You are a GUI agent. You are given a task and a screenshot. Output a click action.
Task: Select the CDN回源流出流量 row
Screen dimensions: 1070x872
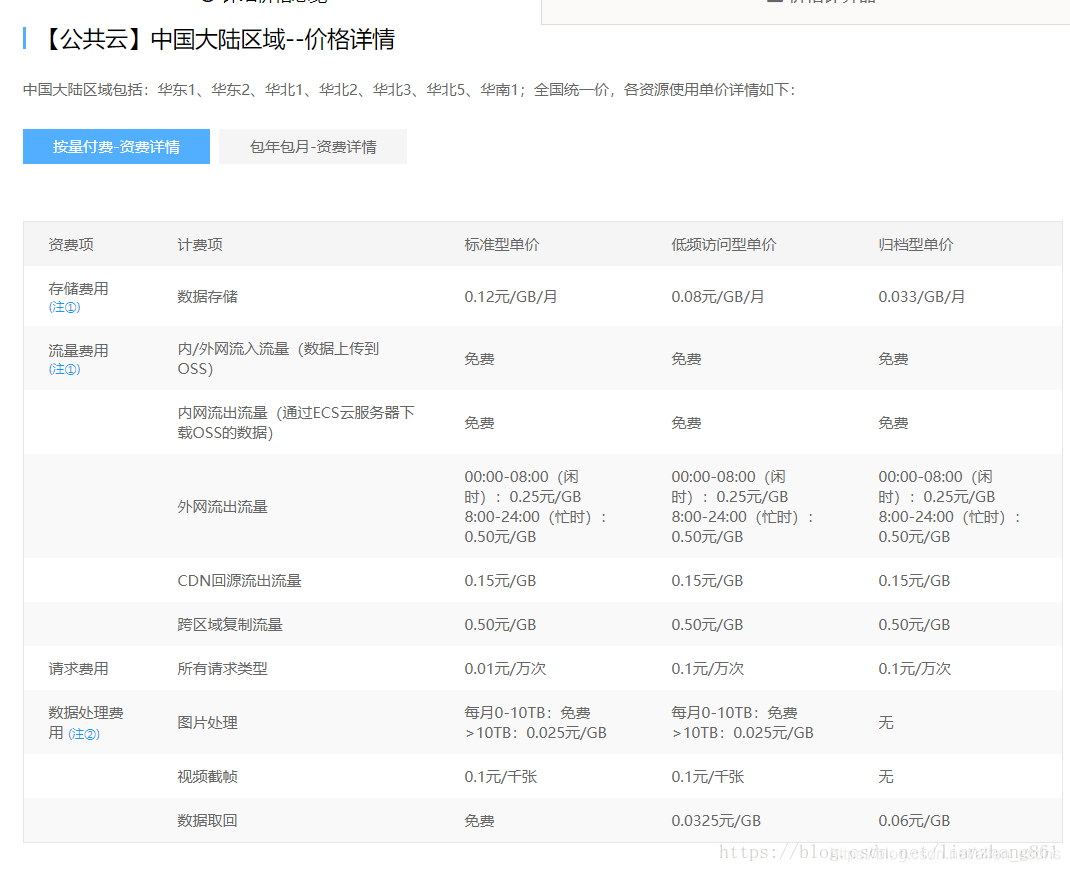pos(239,580)
